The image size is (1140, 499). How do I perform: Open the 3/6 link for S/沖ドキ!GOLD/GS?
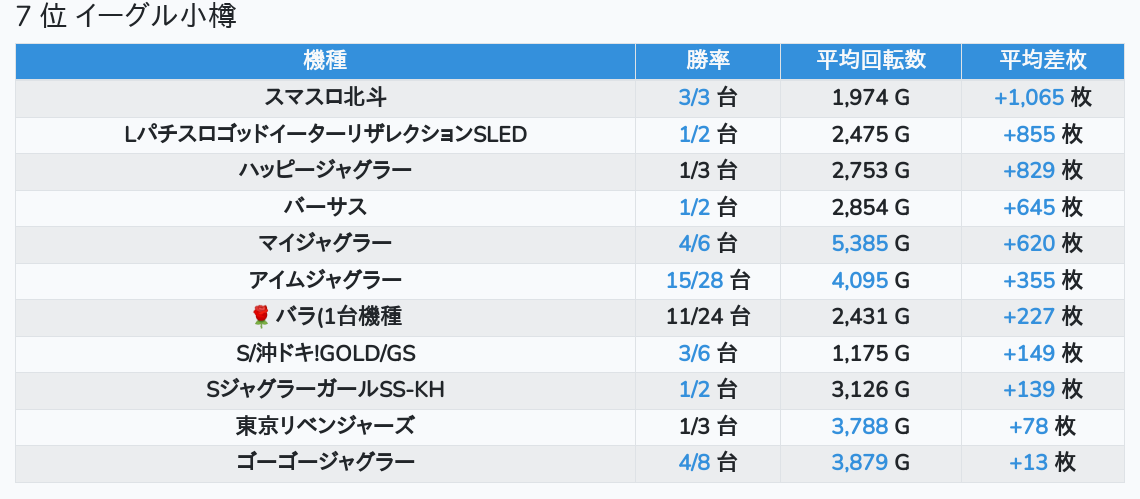pos(693,353)
